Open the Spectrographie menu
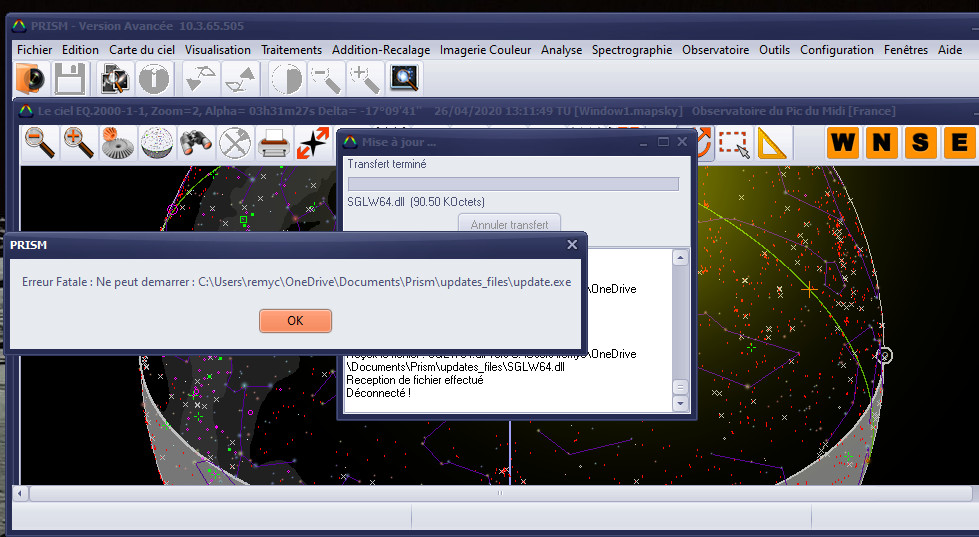The width and height of the screenshot is (979, 537). click(x=631, y=49)
